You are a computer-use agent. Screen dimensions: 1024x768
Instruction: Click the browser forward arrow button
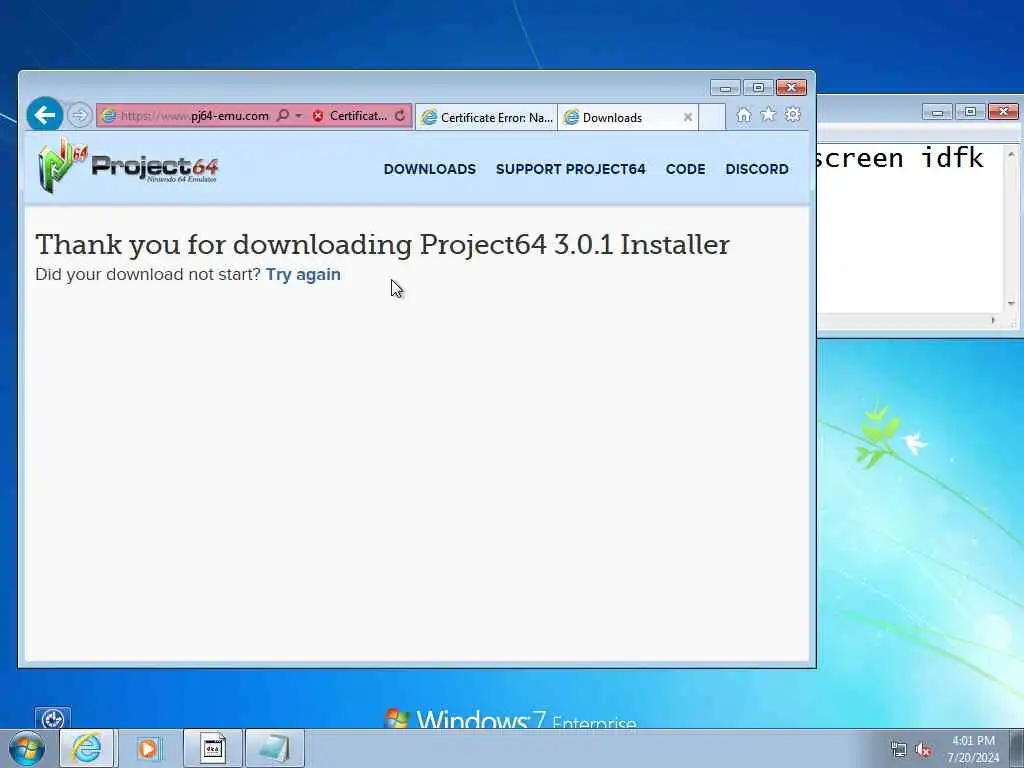coord(79,116)
